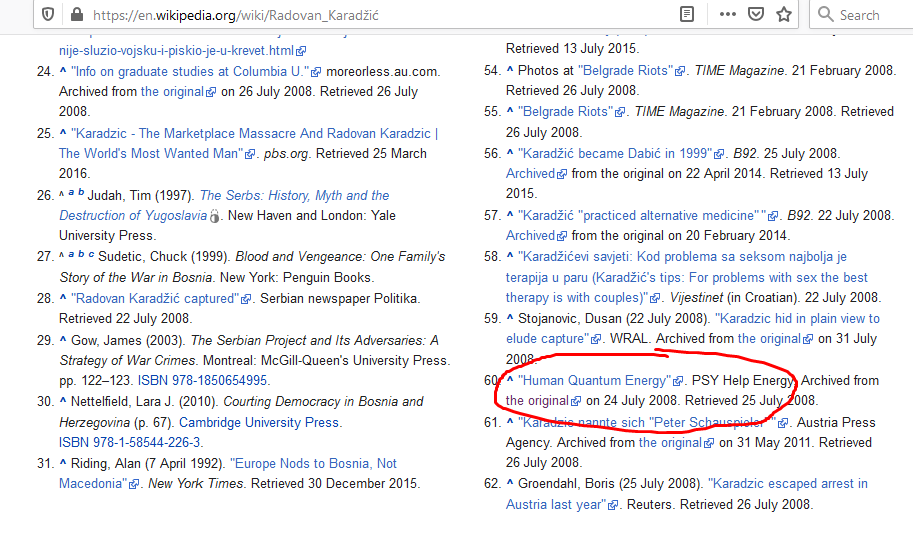Open "Karadzic escaped arrest in Austria" link
This screenshot has height=551, width=913.
(687, 494)
